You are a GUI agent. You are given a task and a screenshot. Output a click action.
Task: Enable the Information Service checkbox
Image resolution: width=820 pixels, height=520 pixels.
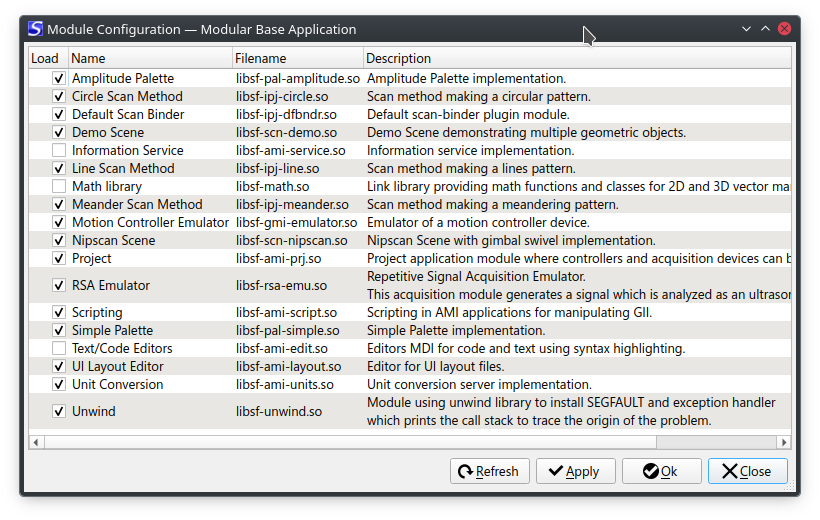point(59,151)
